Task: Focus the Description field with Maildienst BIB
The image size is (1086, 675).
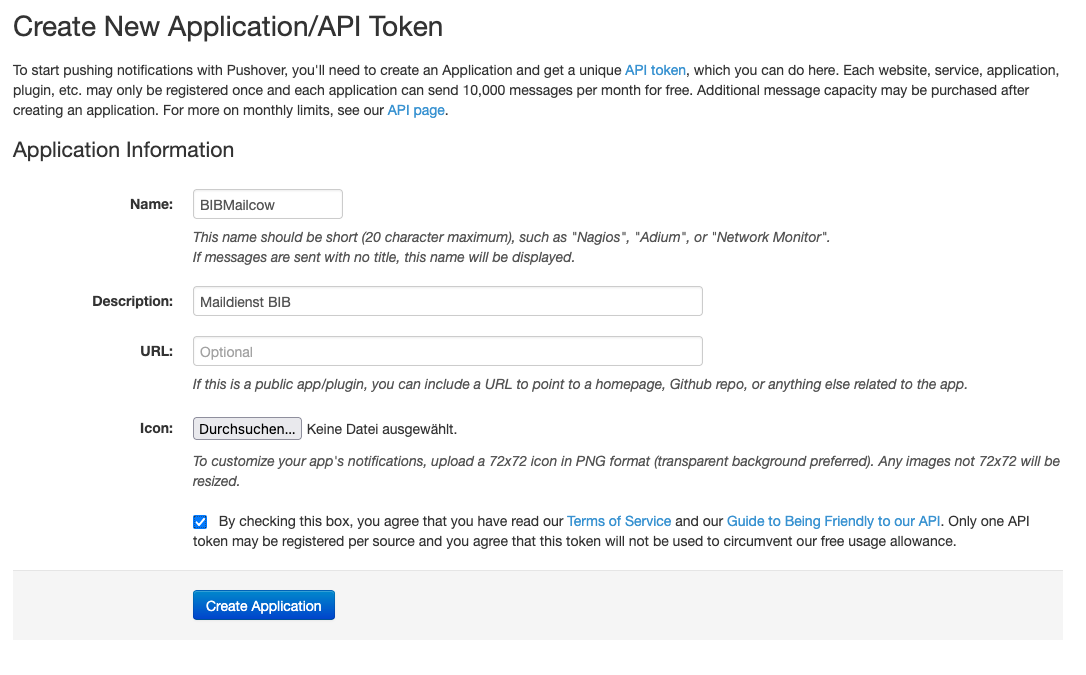Action: pos(447,301)
